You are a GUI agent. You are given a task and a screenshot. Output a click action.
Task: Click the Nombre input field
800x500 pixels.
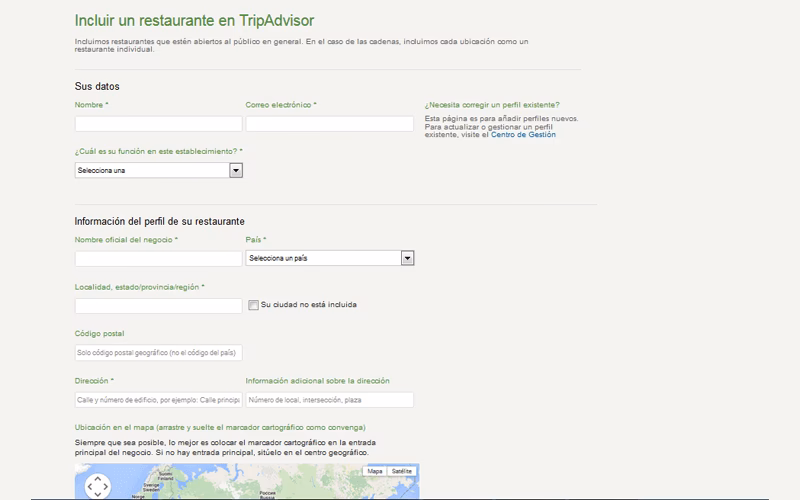[158, 123]
